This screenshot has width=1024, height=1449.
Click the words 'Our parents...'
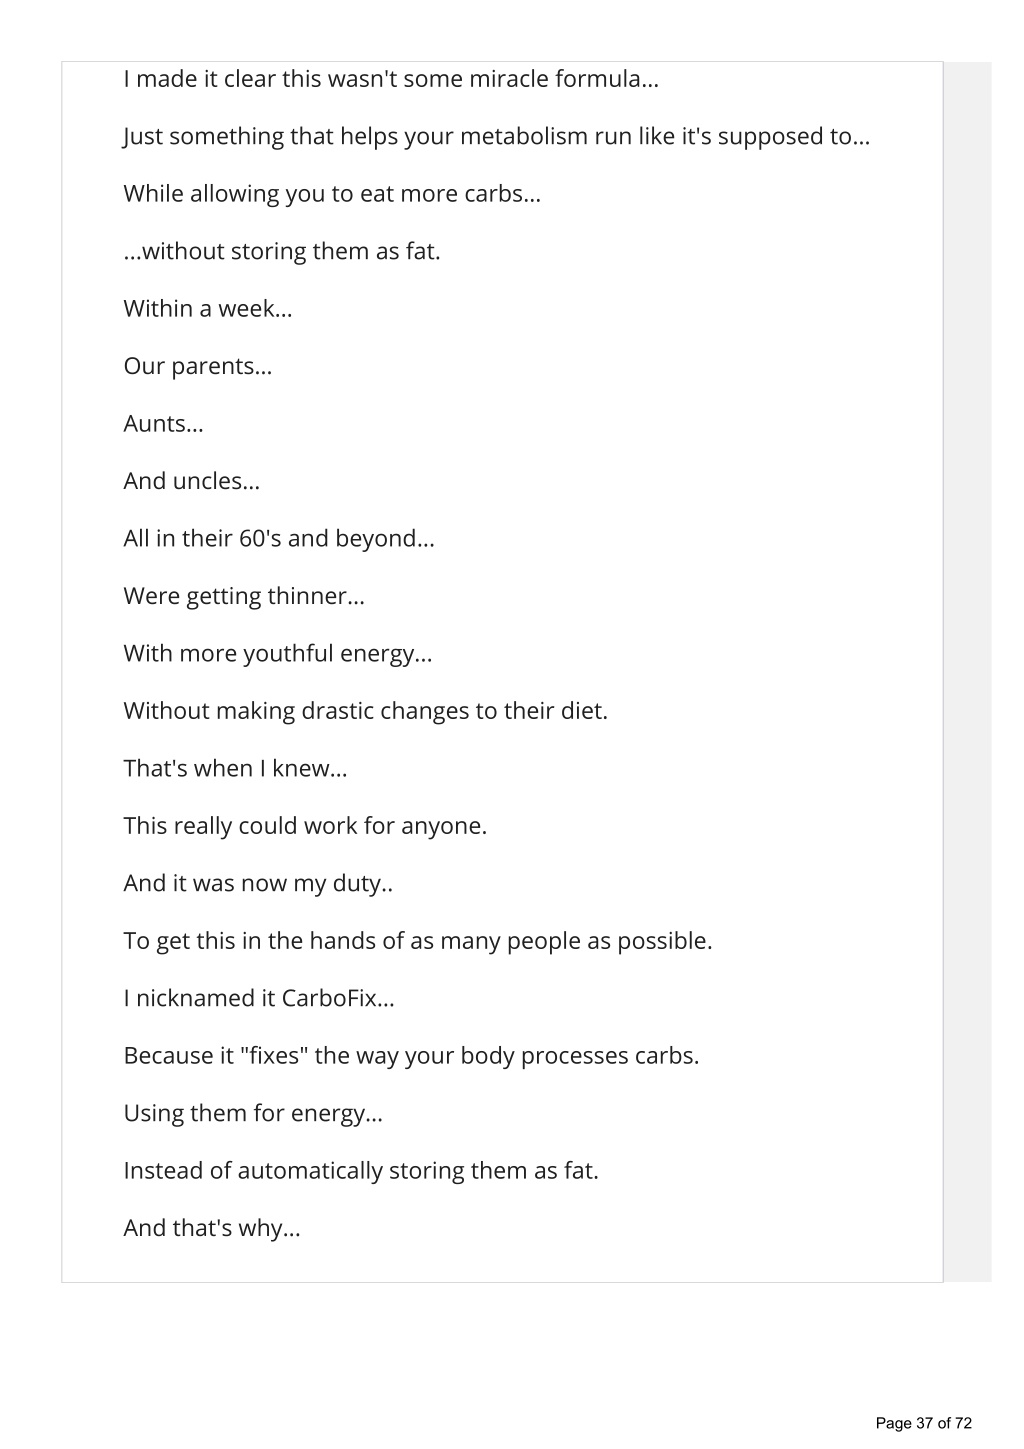tap(198, 366)
